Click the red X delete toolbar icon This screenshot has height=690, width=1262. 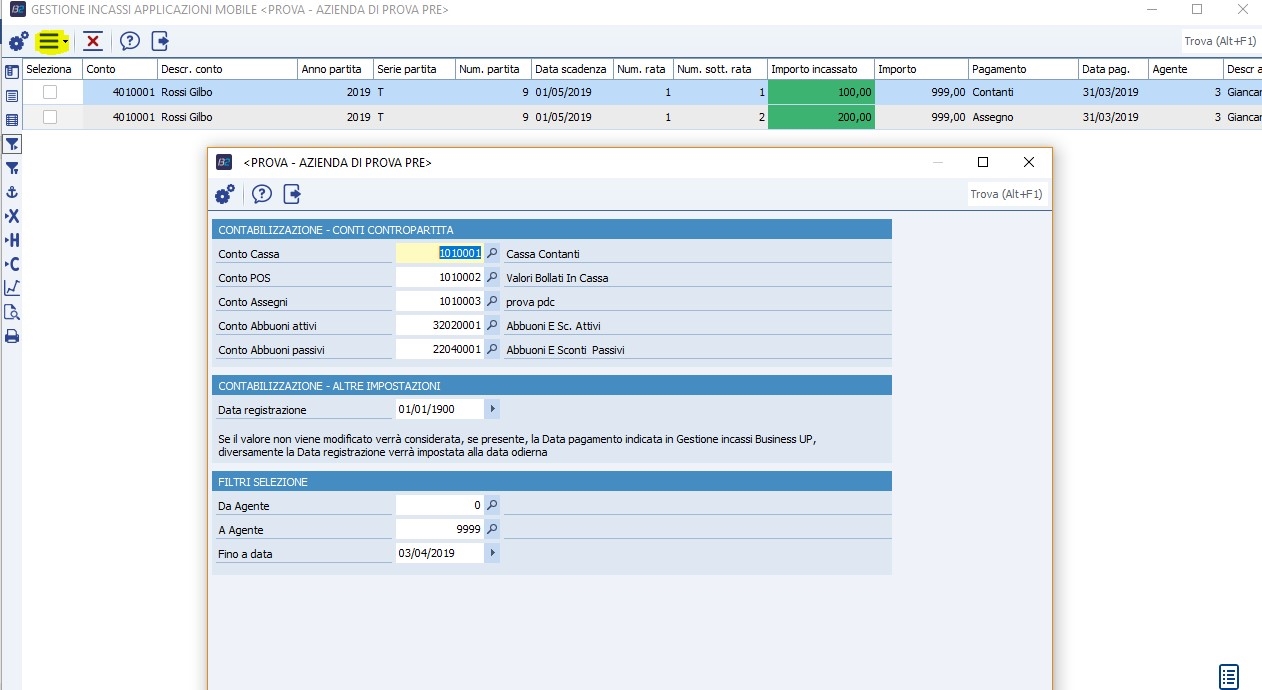[x=93, y=41]
